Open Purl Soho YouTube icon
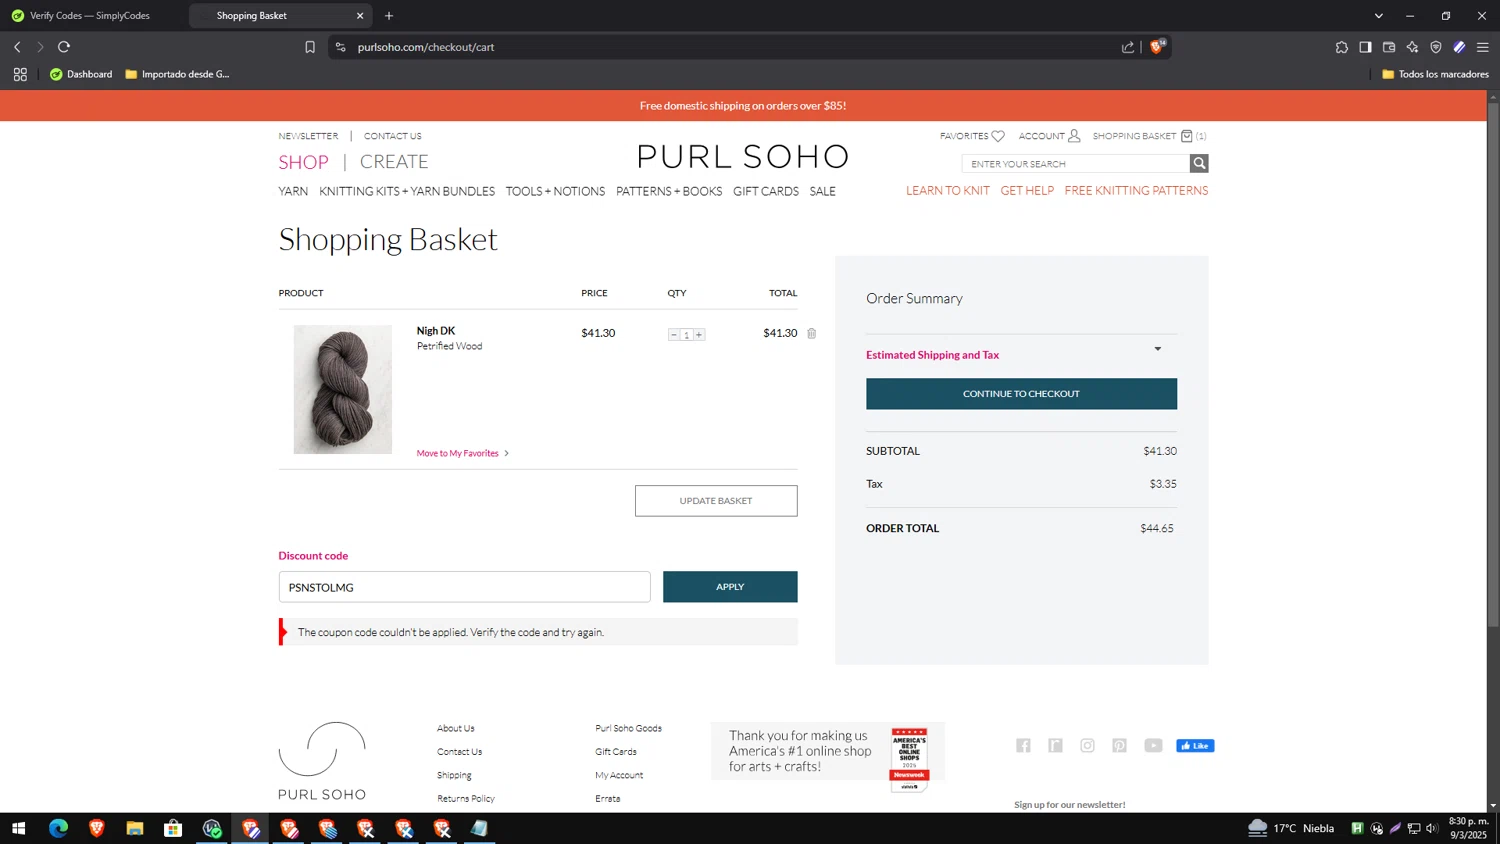This screenshot has width=1500, height=844. 1153,745
